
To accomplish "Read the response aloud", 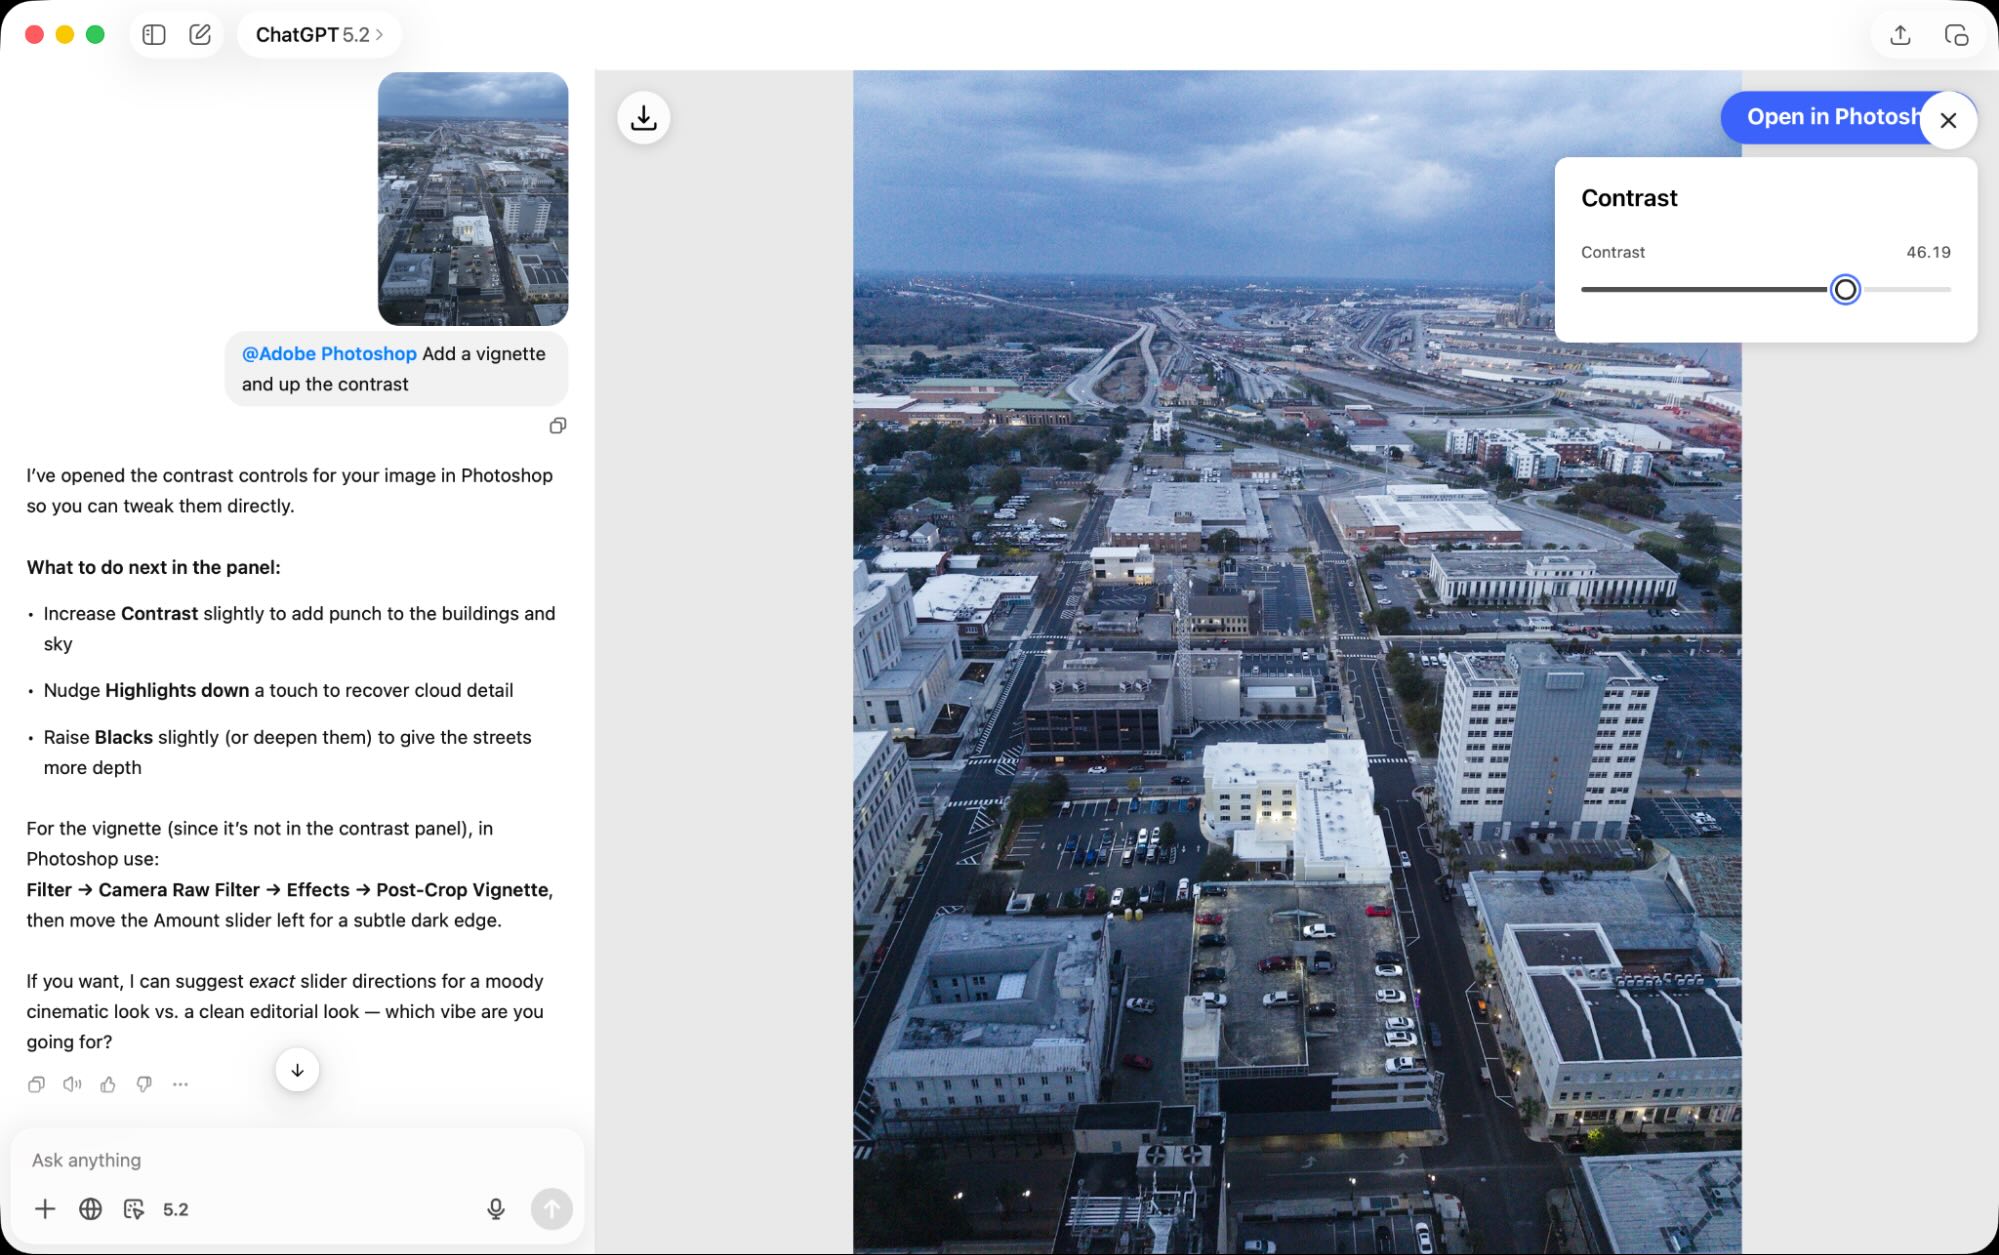I will (x=72, y=1084).
